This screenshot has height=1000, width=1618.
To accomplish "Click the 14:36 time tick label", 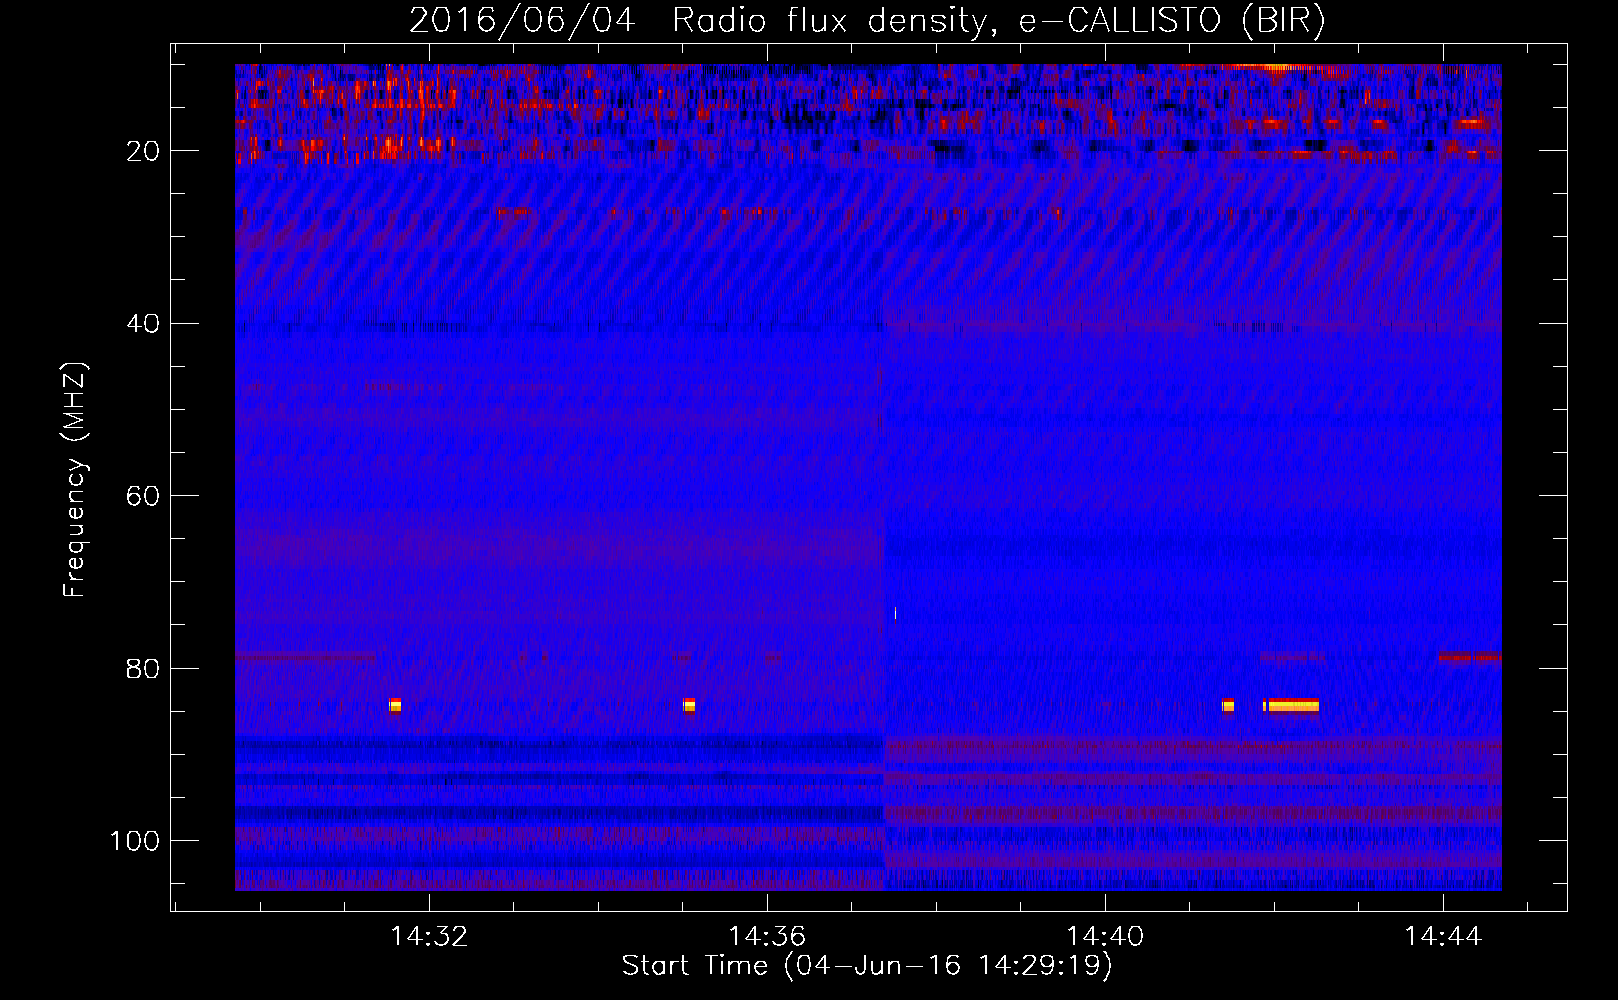I will pos(767,937).
